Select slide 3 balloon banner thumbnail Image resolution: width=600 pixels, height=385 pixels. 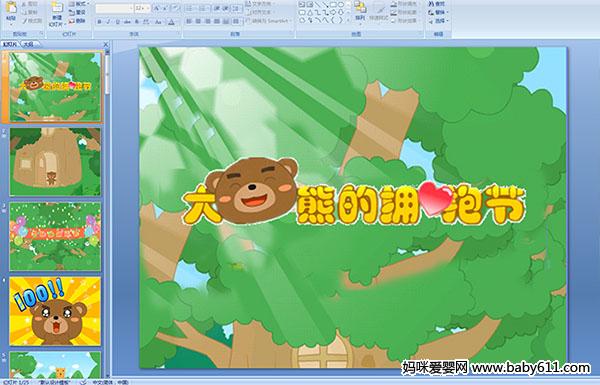pos(55,237)
